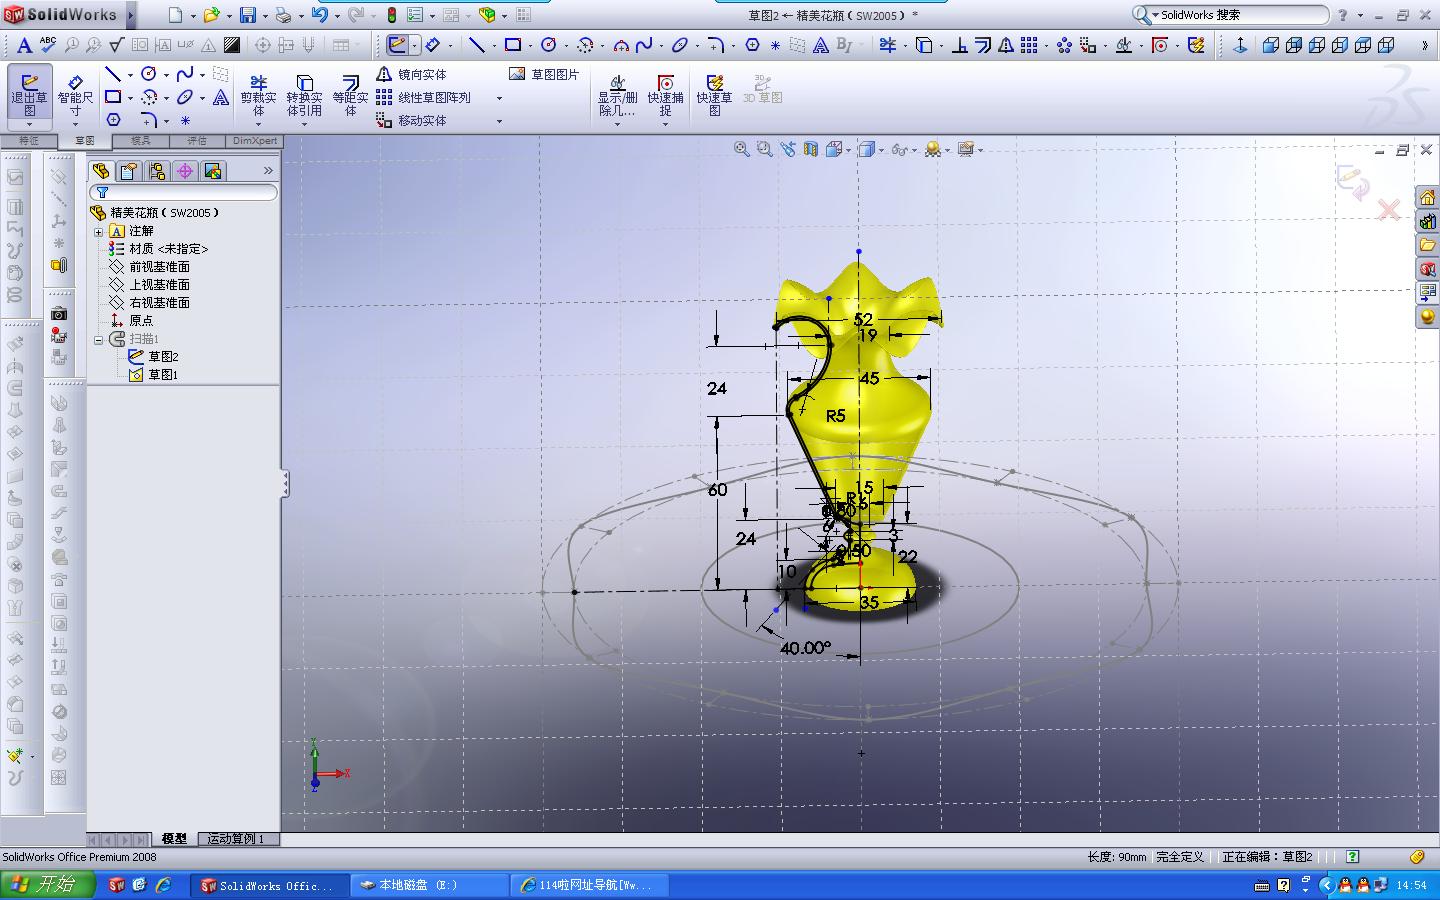This screenshot has width=1440, height=900.
Task: Click the Print icon in the top toolbar
Action: 283,15
